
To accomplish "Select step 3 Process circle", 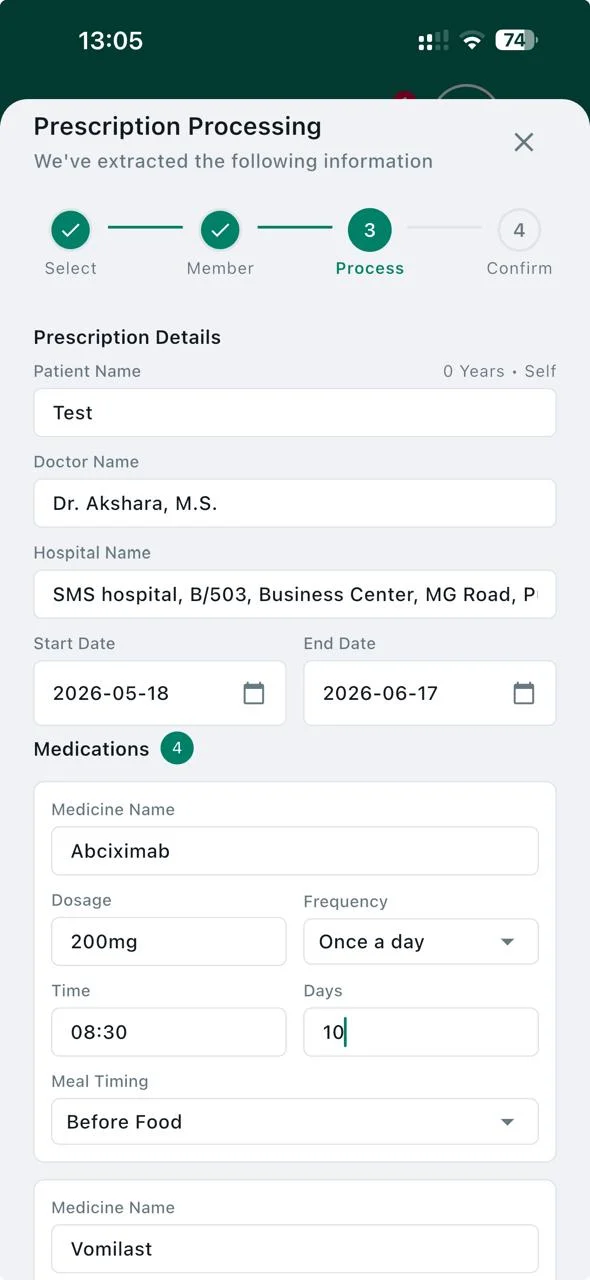I will [x=370, y=230].
